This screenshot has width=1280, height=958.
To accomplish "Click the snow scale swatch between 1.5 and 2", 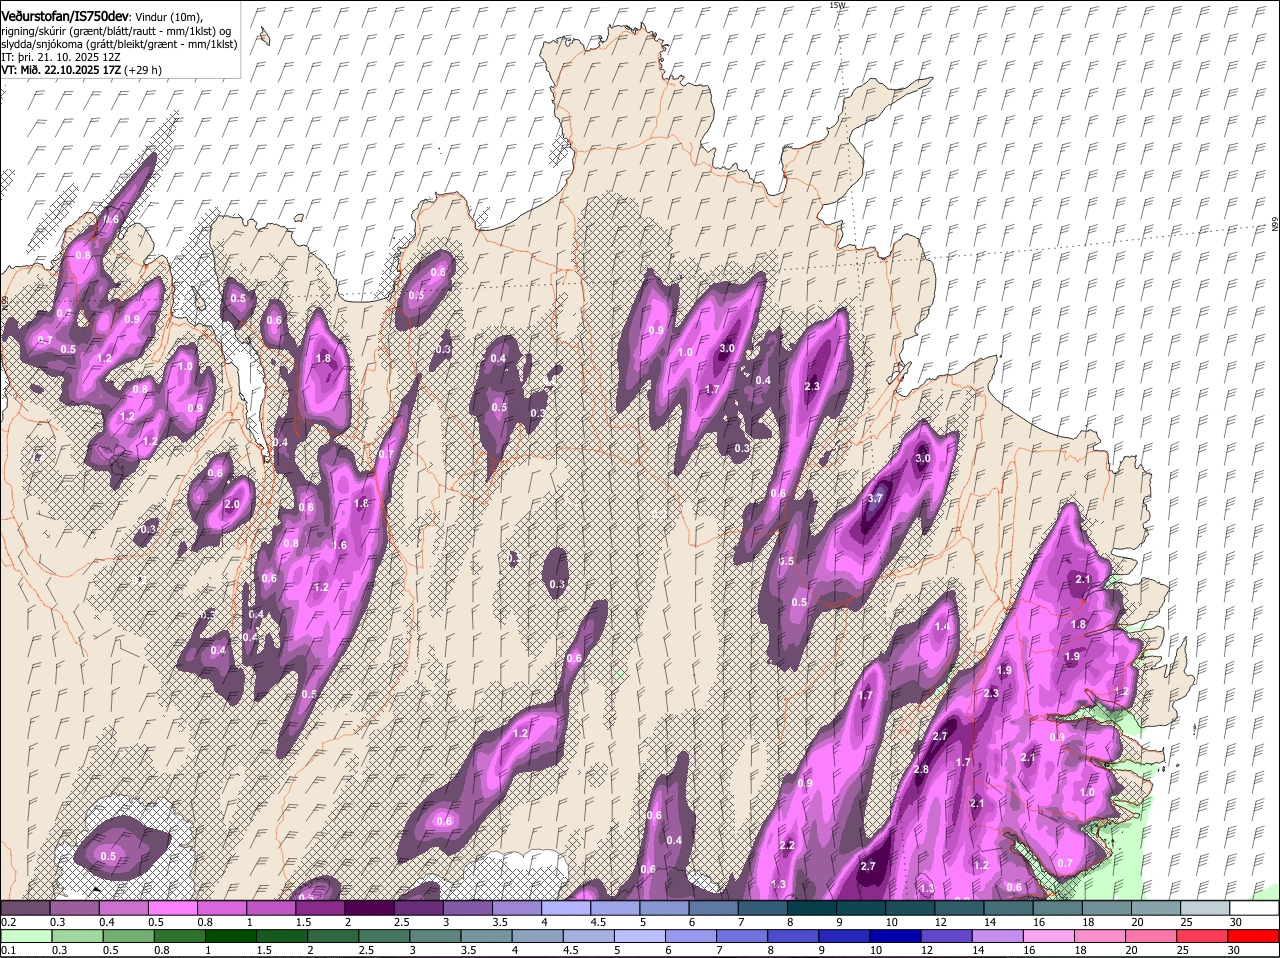I will pos(321,908).
